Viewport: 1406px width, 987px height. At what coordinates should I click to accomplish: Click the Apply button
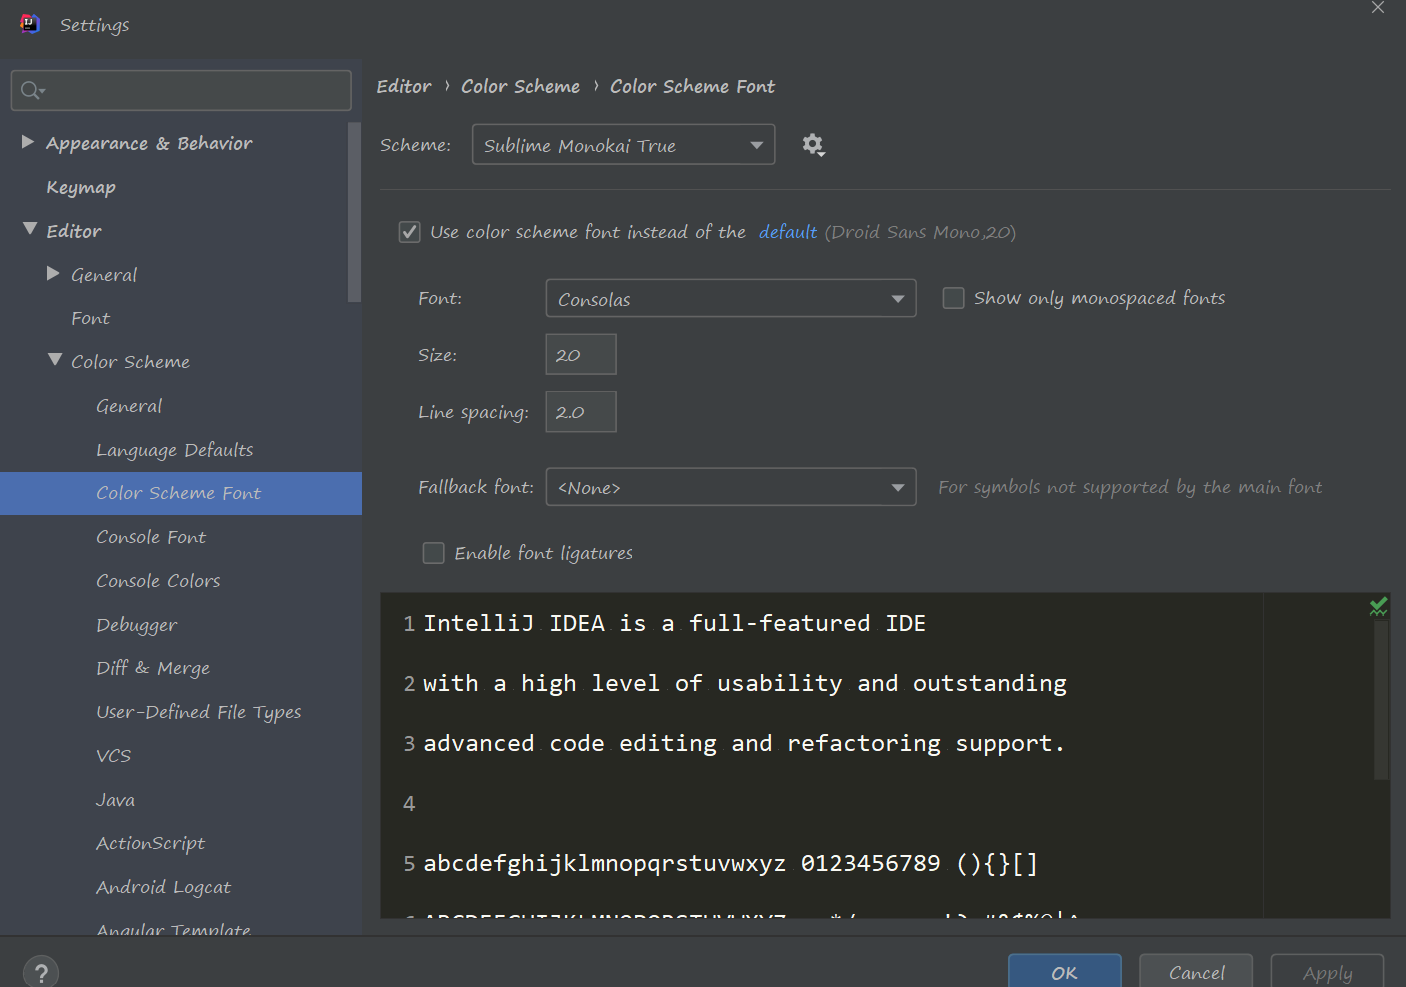(x=1328, y=971)
